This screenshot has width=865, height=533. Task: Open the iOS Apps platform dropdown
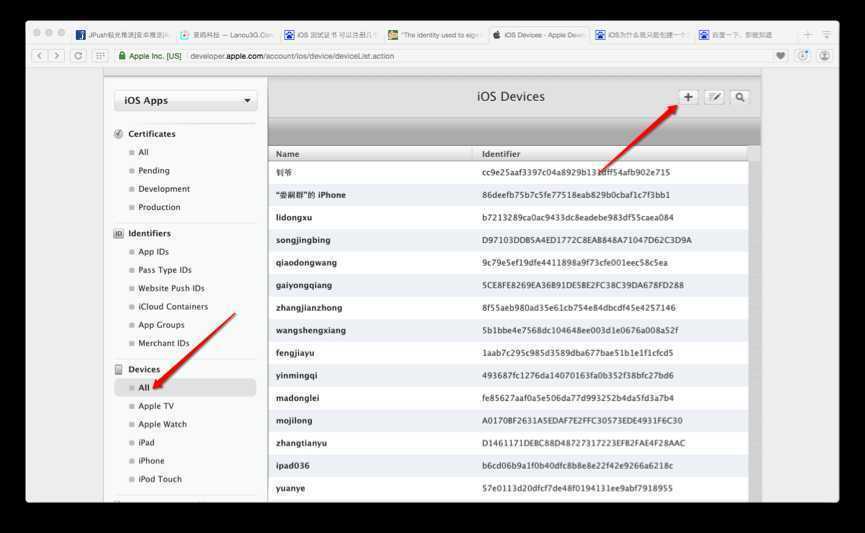coord(185,100)
